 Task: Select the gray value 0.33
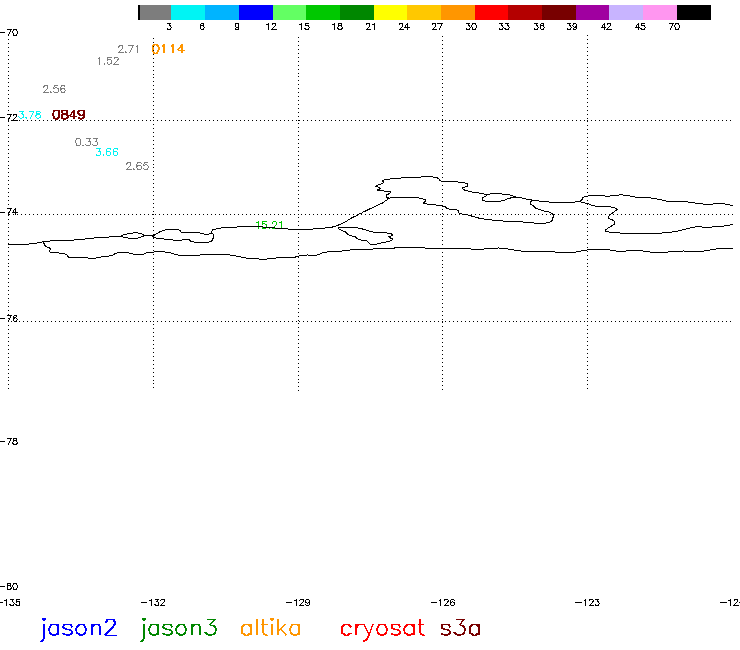[x=87, y=142]
